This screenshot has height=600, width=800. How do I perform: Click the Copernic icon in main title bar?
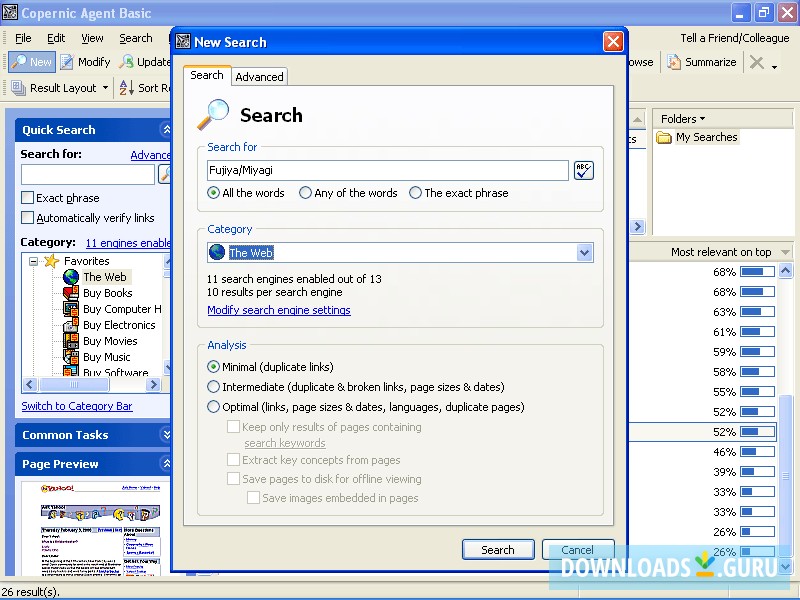click(10, 12)
